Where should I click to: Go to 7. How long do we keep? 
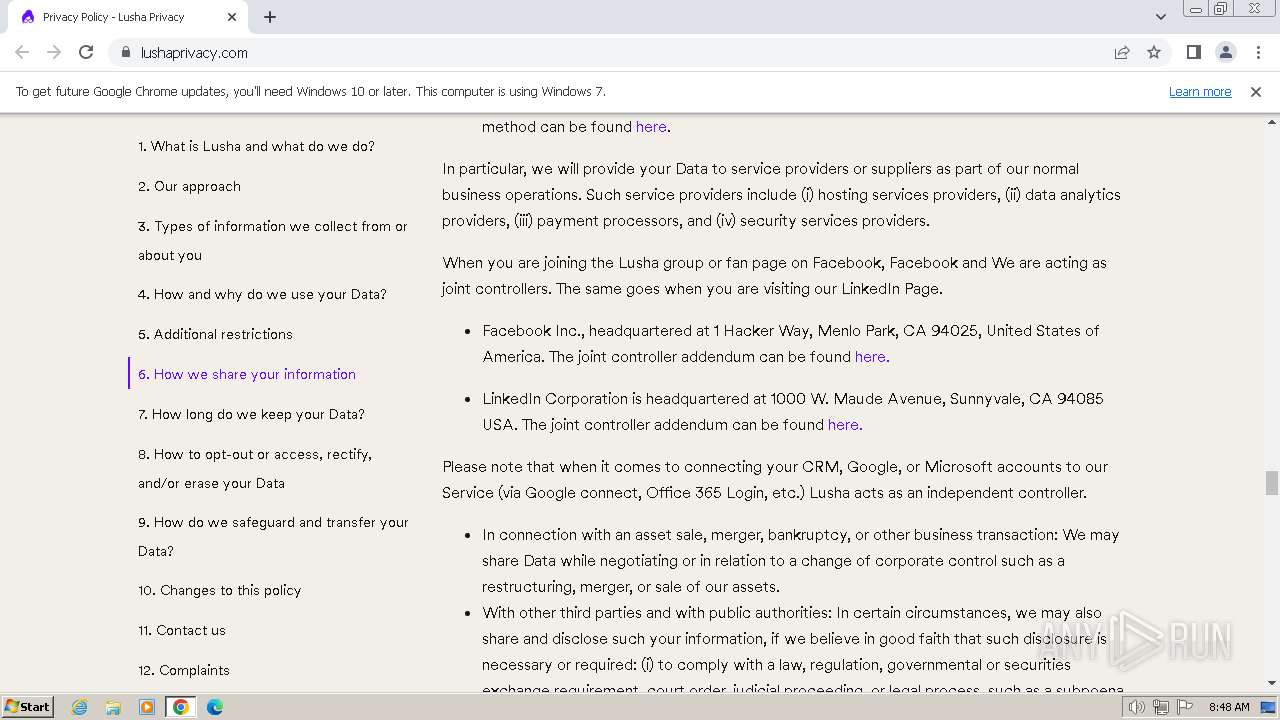251,414
